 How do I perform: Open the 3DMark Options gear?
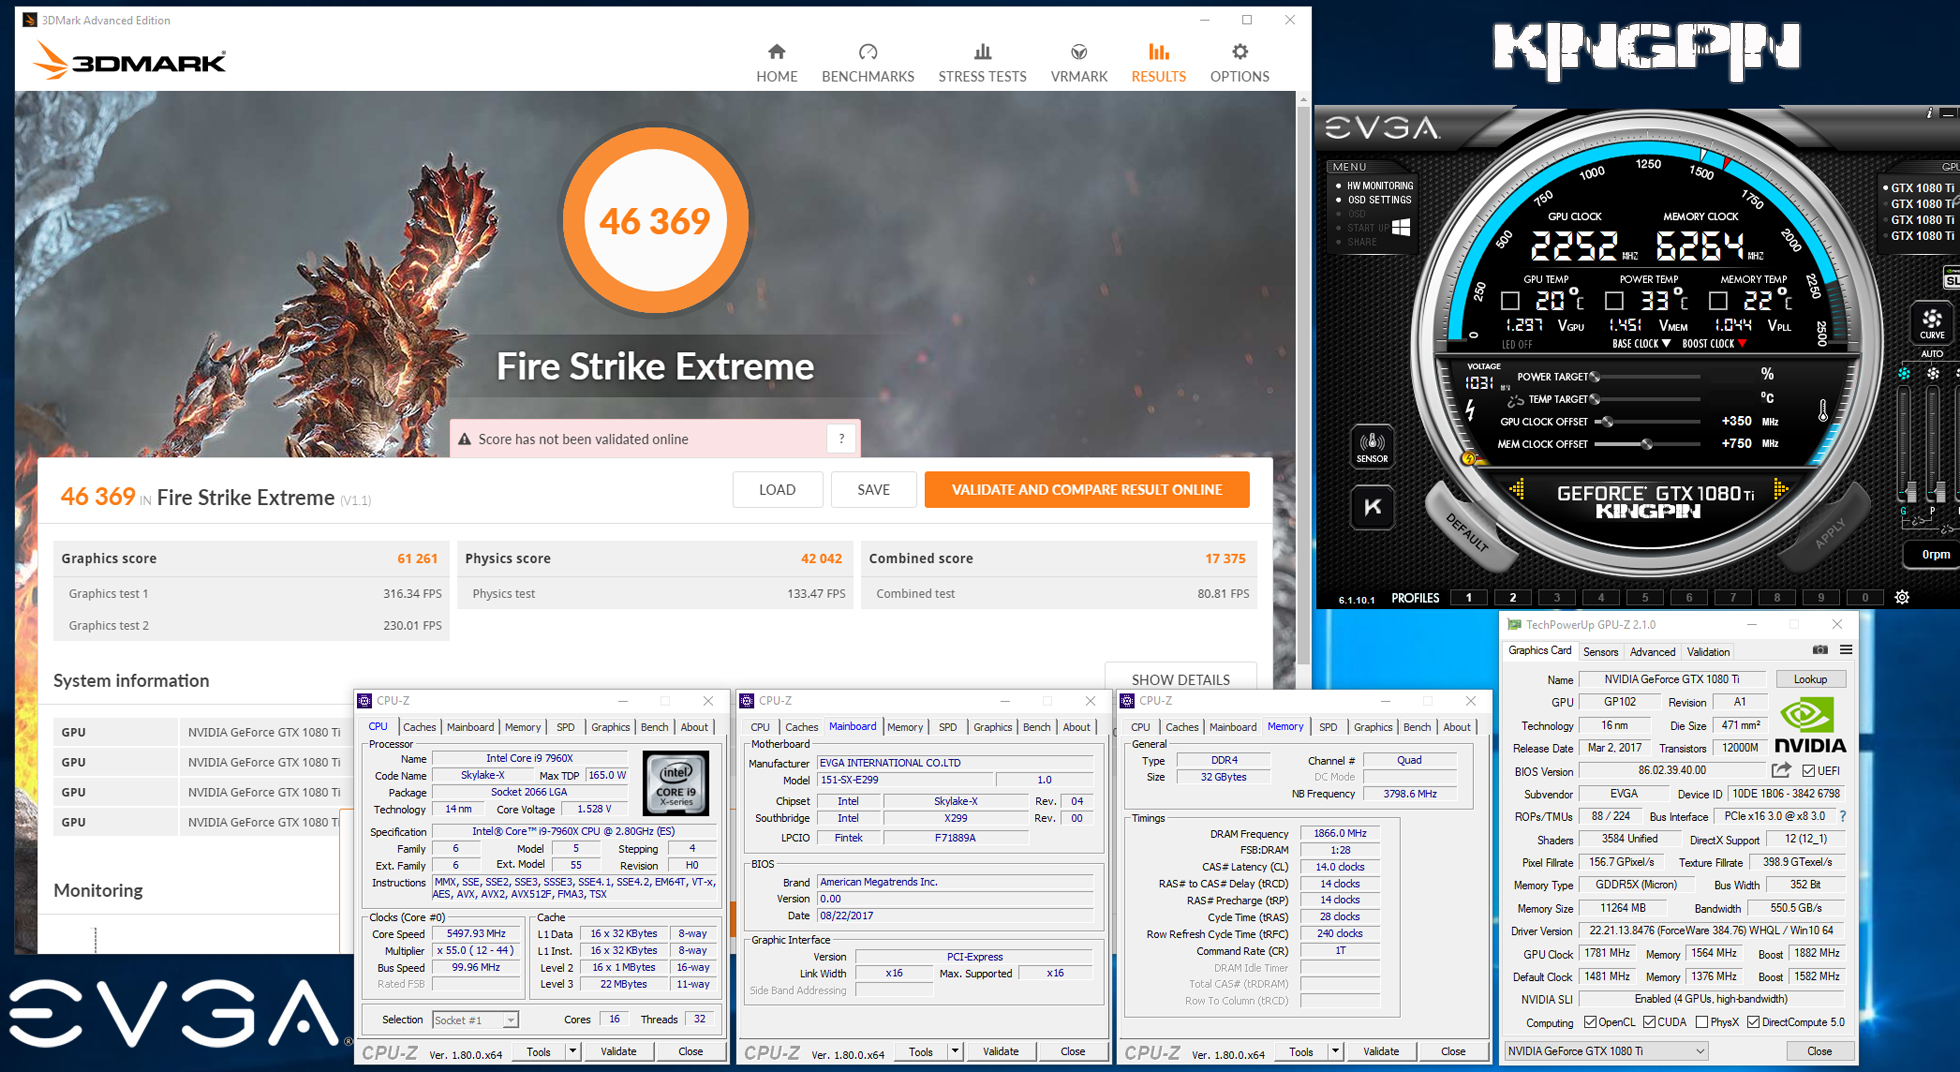[1239, 63]
